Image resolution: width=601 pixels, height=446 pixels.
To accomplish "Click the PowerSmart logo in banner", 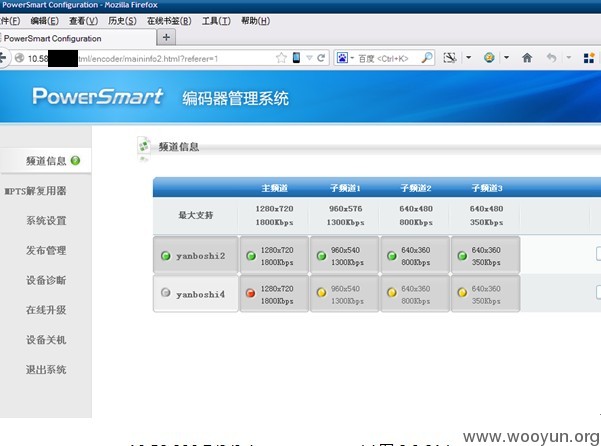I will (x=98, y=96).
